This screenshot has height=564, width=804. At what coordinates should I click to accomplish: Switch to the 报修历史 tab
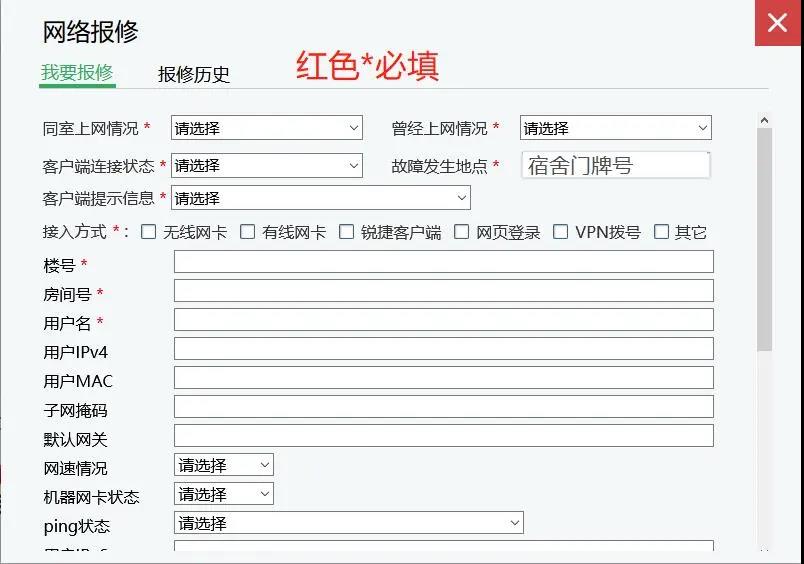(x=194, y=74)
